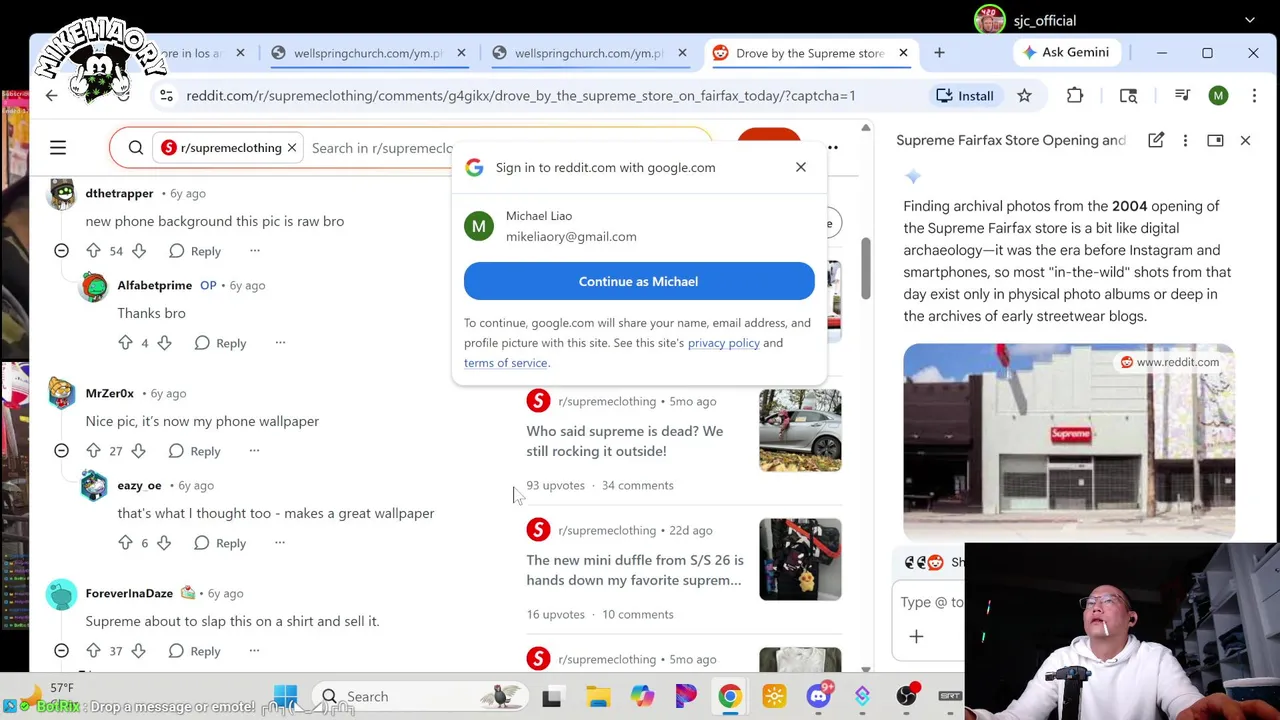Click the Windows taskbar Search box
Viewport: 1280px width, 720px height.
point(422,696)
